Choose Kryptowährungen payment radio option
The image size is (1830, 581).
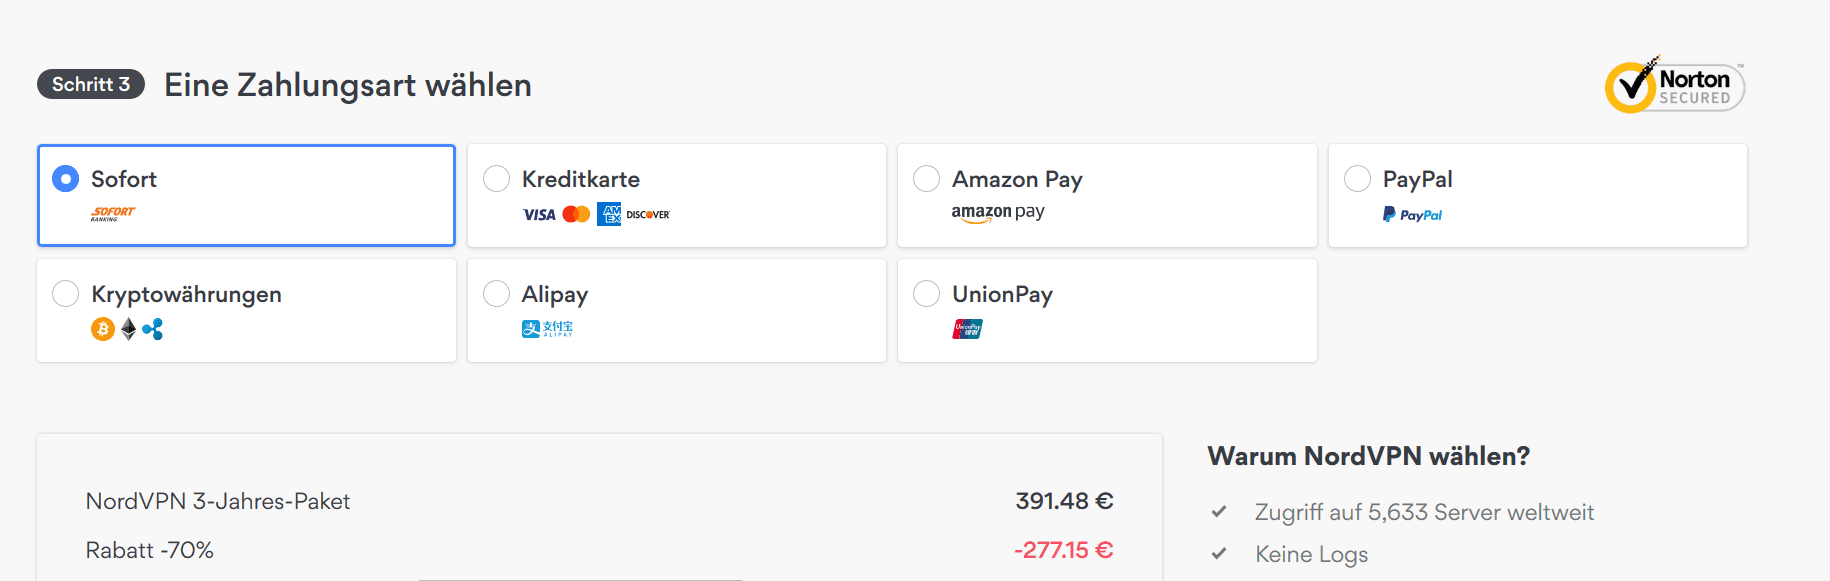tap(65, 294)
